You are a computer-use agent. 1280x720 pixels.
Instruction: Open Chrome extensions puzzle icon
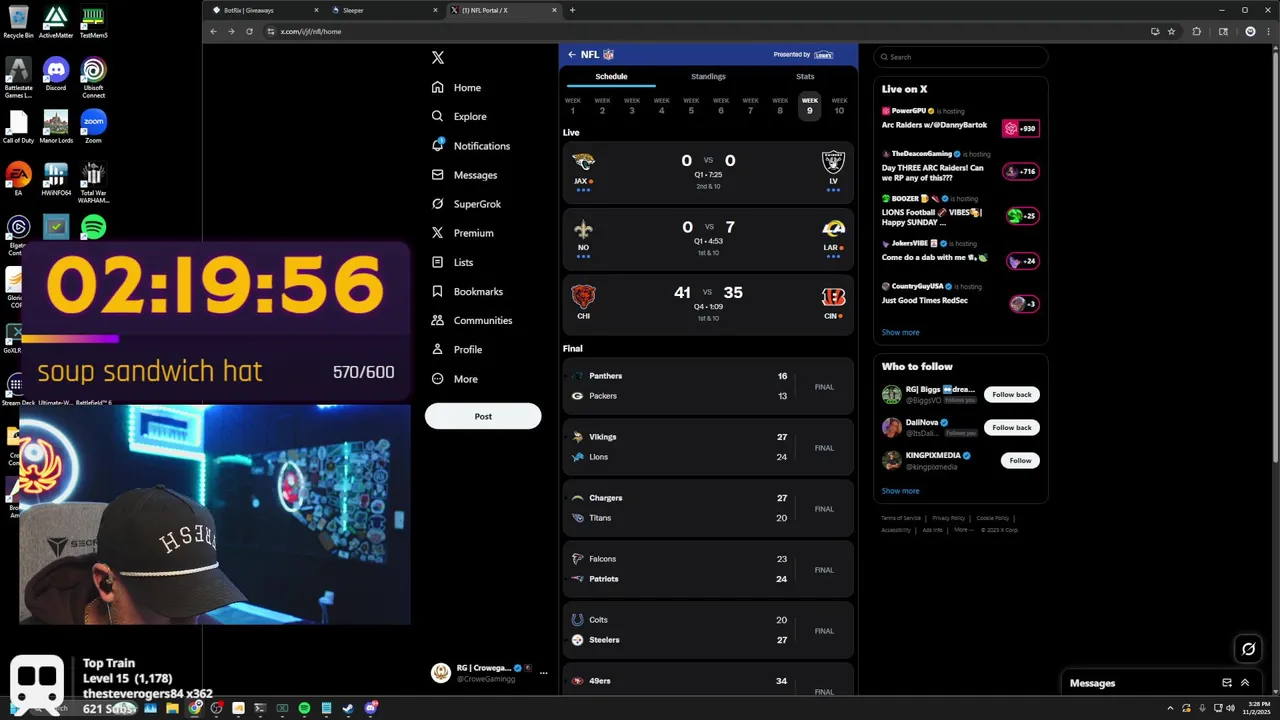[1196, 31]
